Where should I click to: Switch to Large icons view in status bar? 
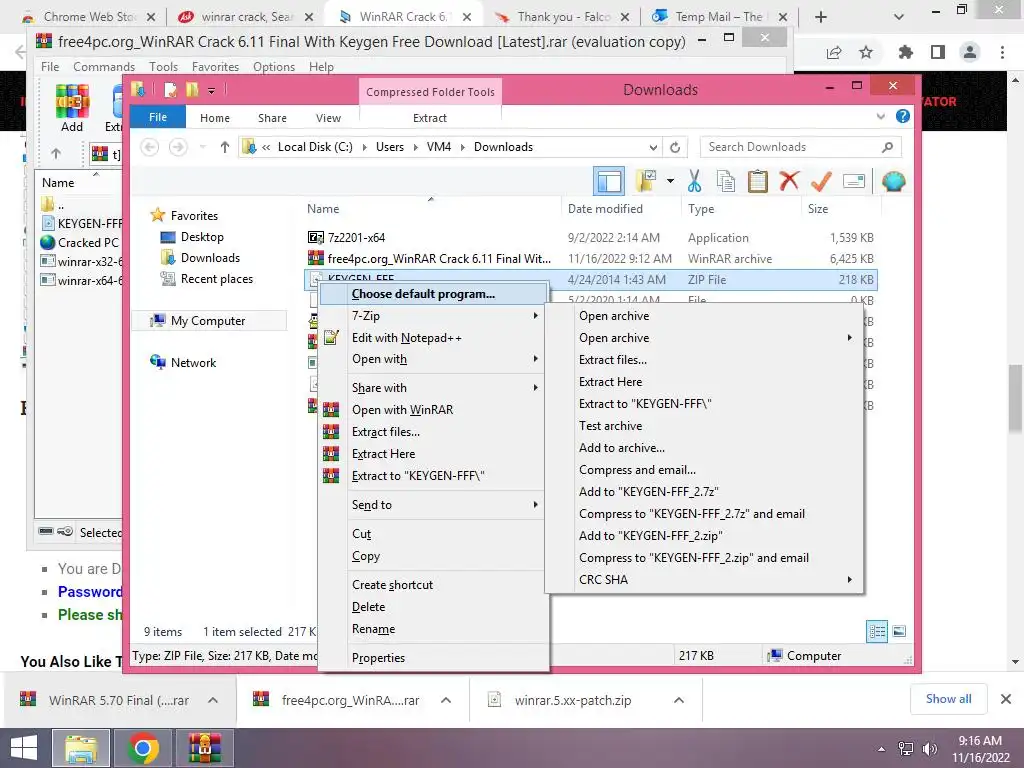click(899, 631)
